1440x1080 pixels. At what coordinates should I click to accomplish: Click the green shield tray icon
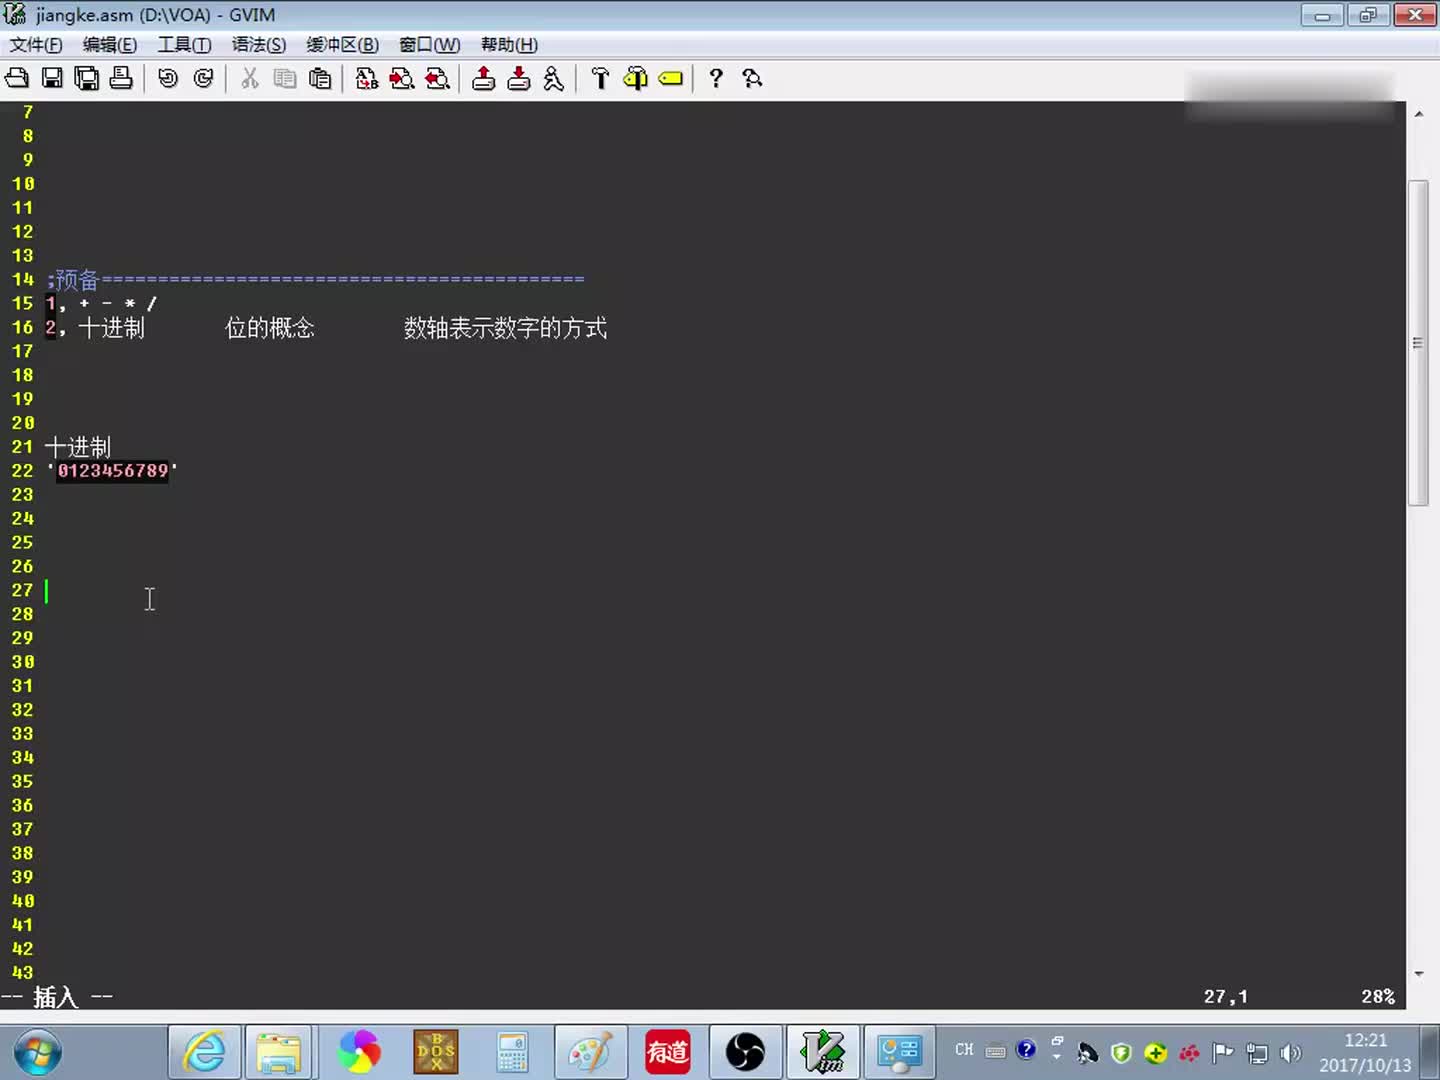coord(1121,1053)
